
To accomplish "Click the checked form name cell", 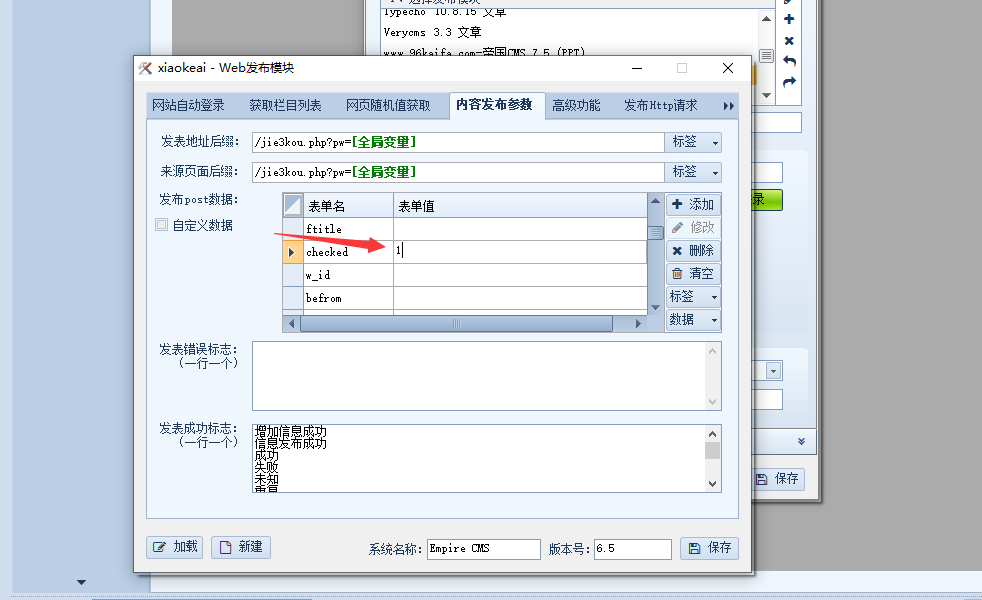I will click(348, 252).
